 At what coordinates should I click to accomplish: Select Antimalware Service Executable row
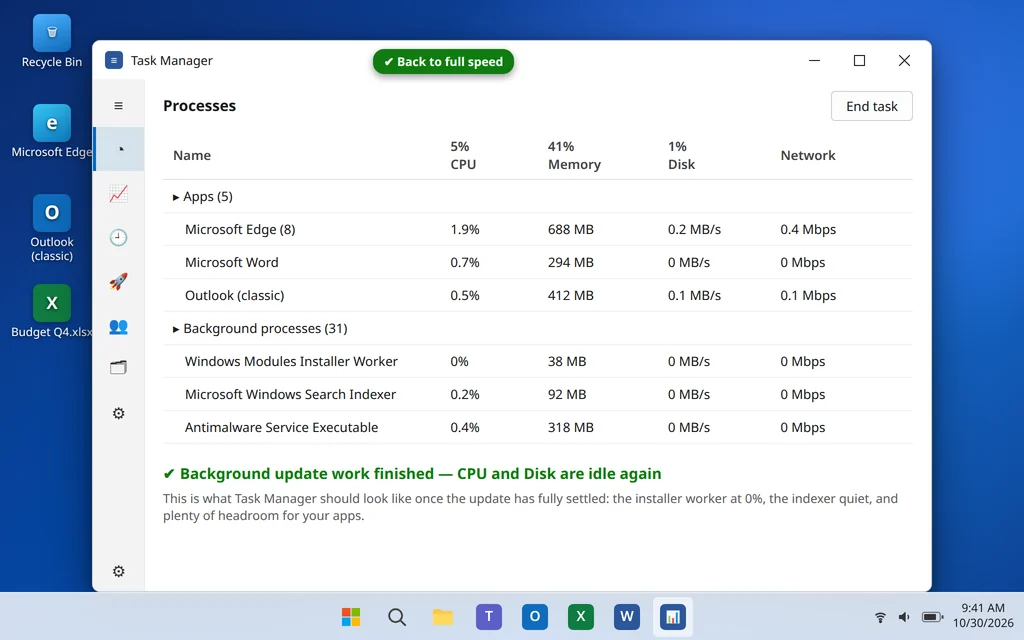point(537,427)
